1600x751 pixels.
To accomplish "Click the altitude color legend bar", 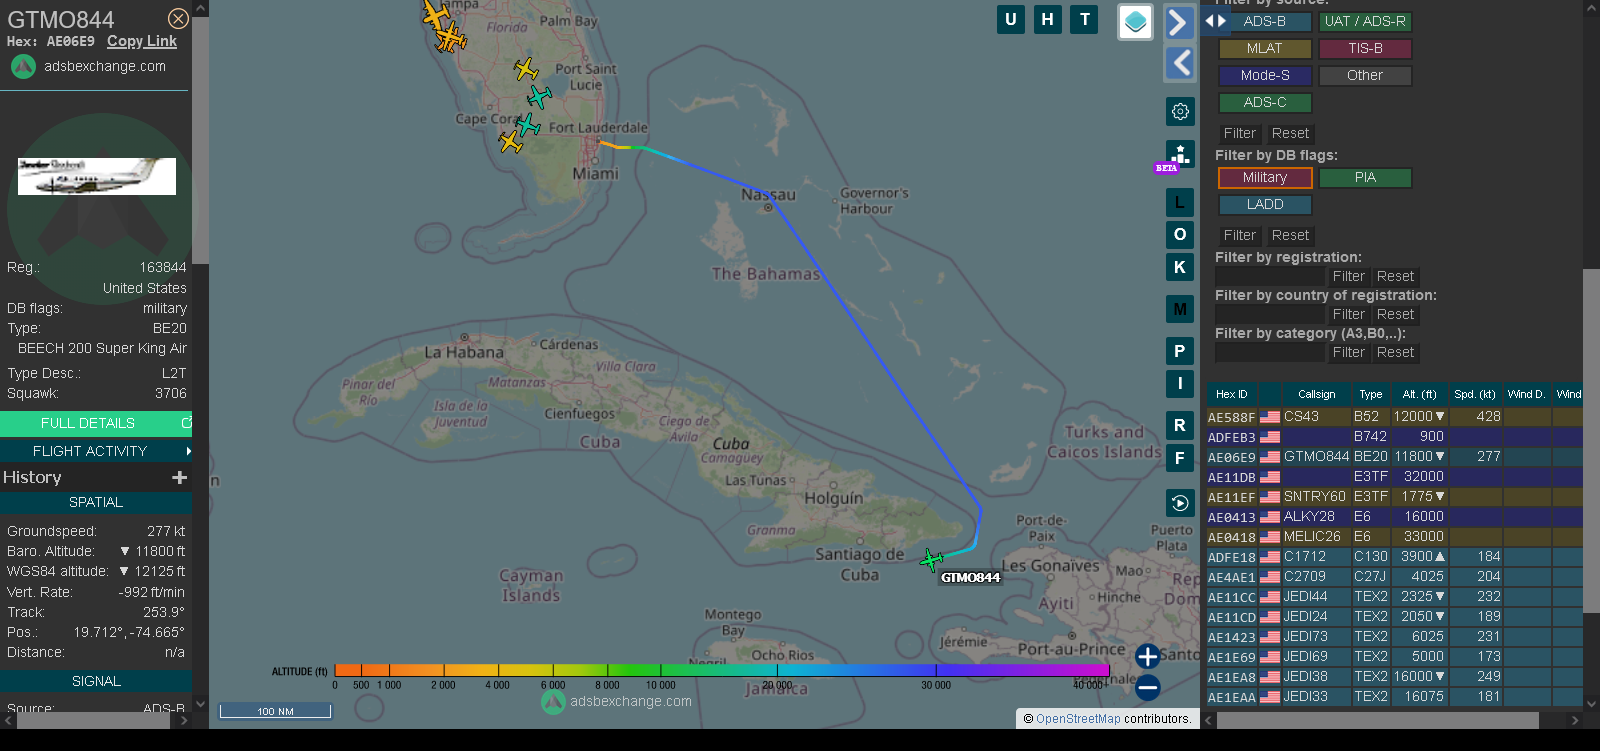I will [722, 670].
